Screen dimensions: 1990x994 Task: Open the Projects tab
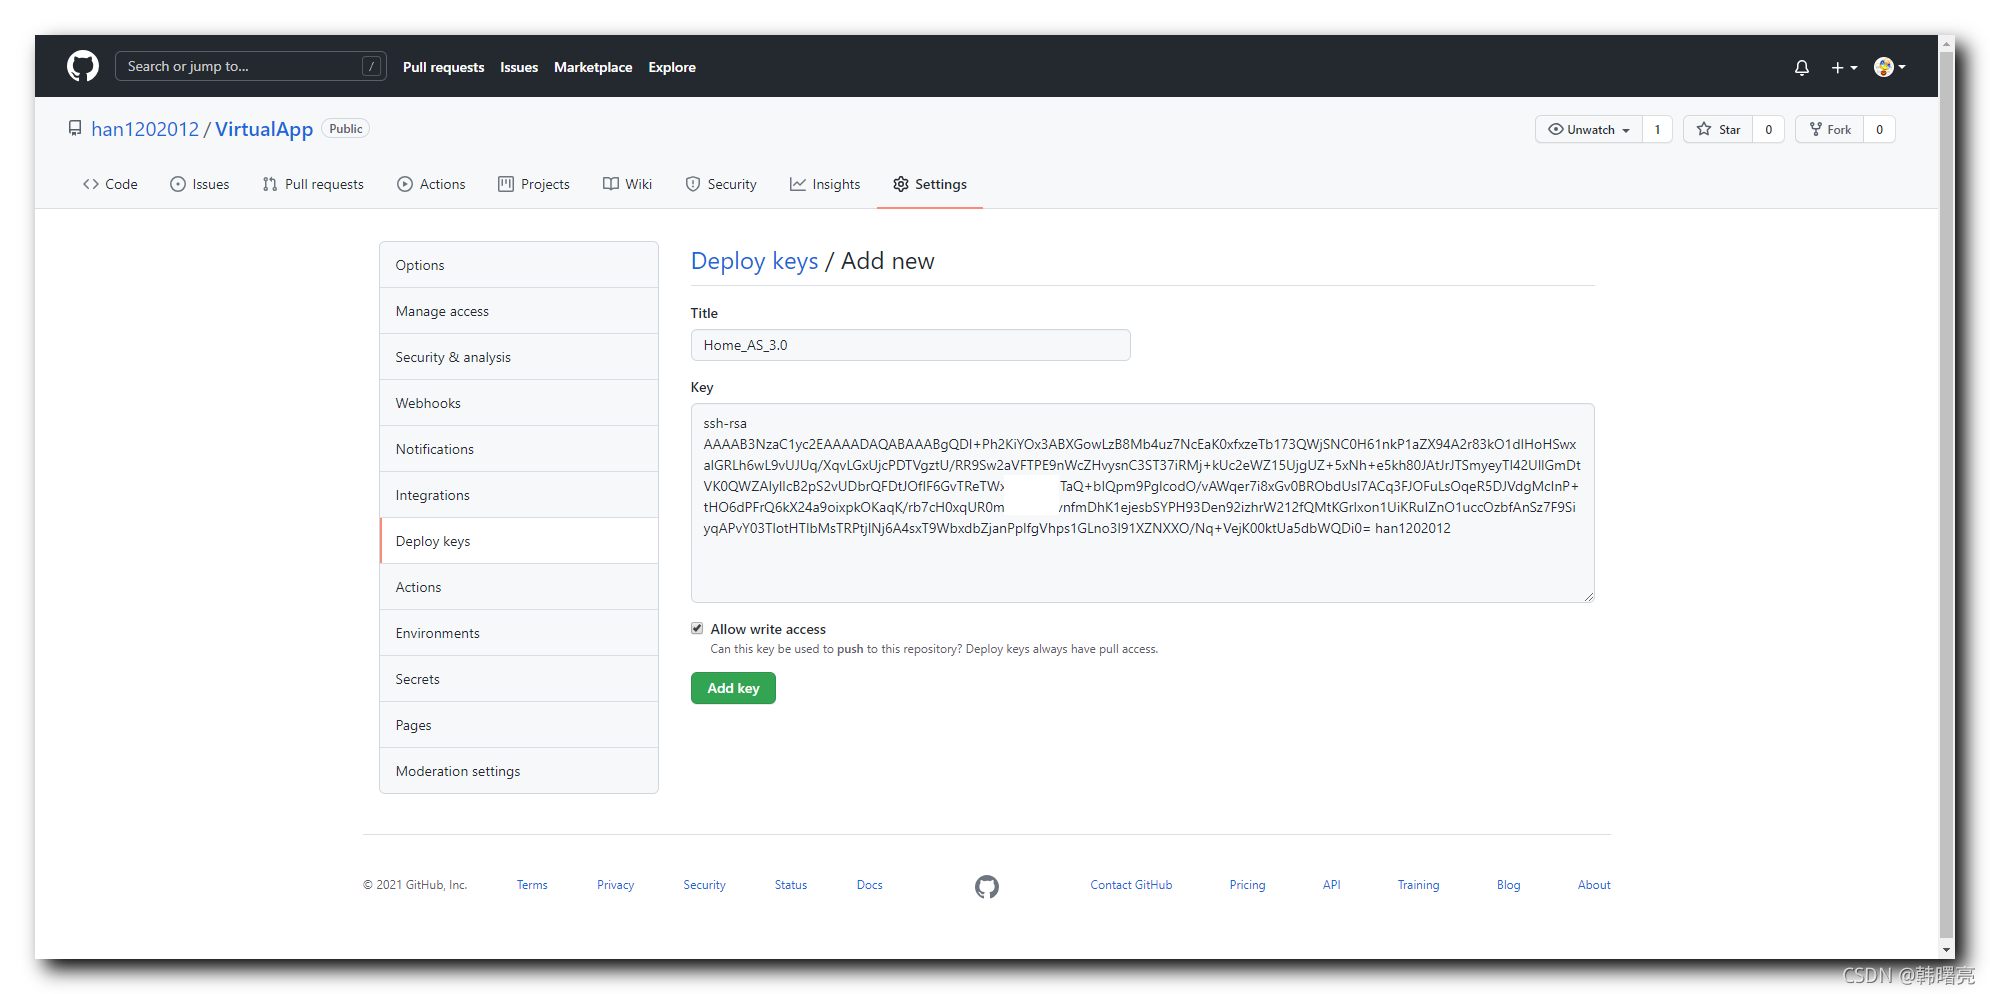click(534, 184)
